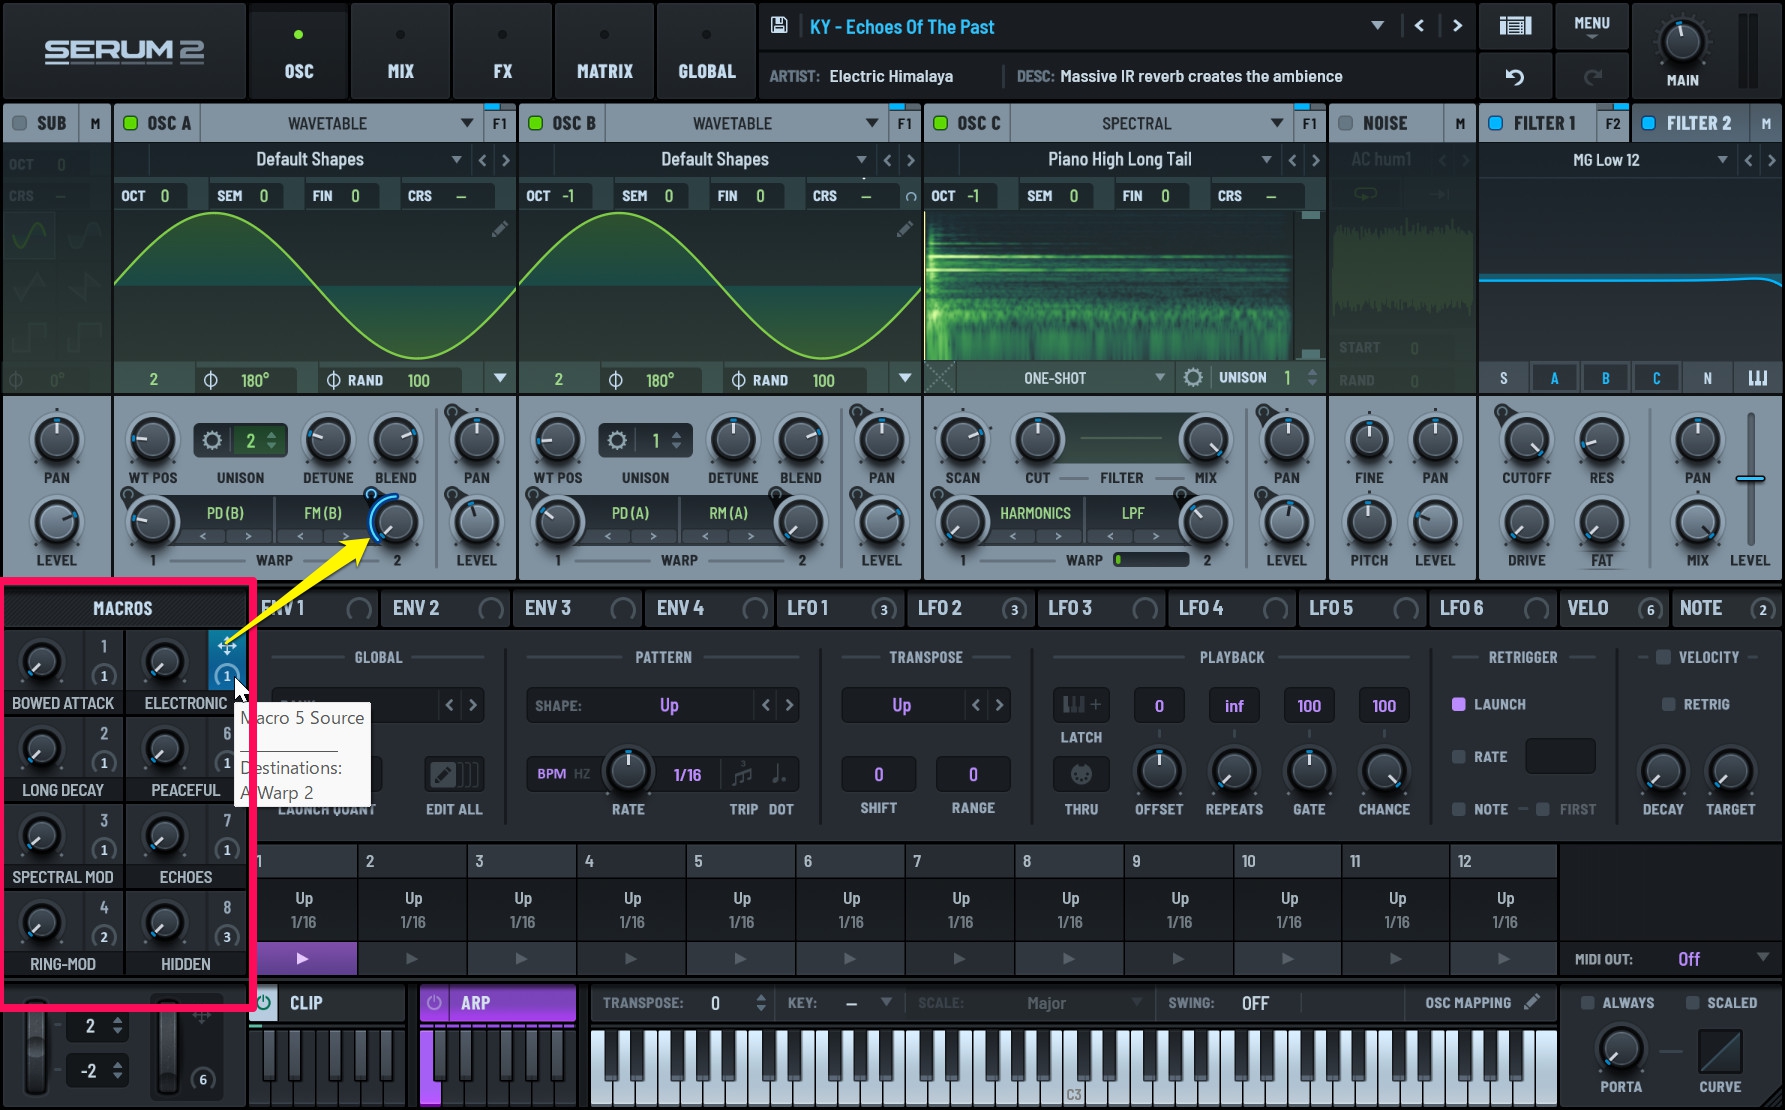Select the LFO 1 tab
This screenshot has height=1110, width=1785.
point(842,608)
